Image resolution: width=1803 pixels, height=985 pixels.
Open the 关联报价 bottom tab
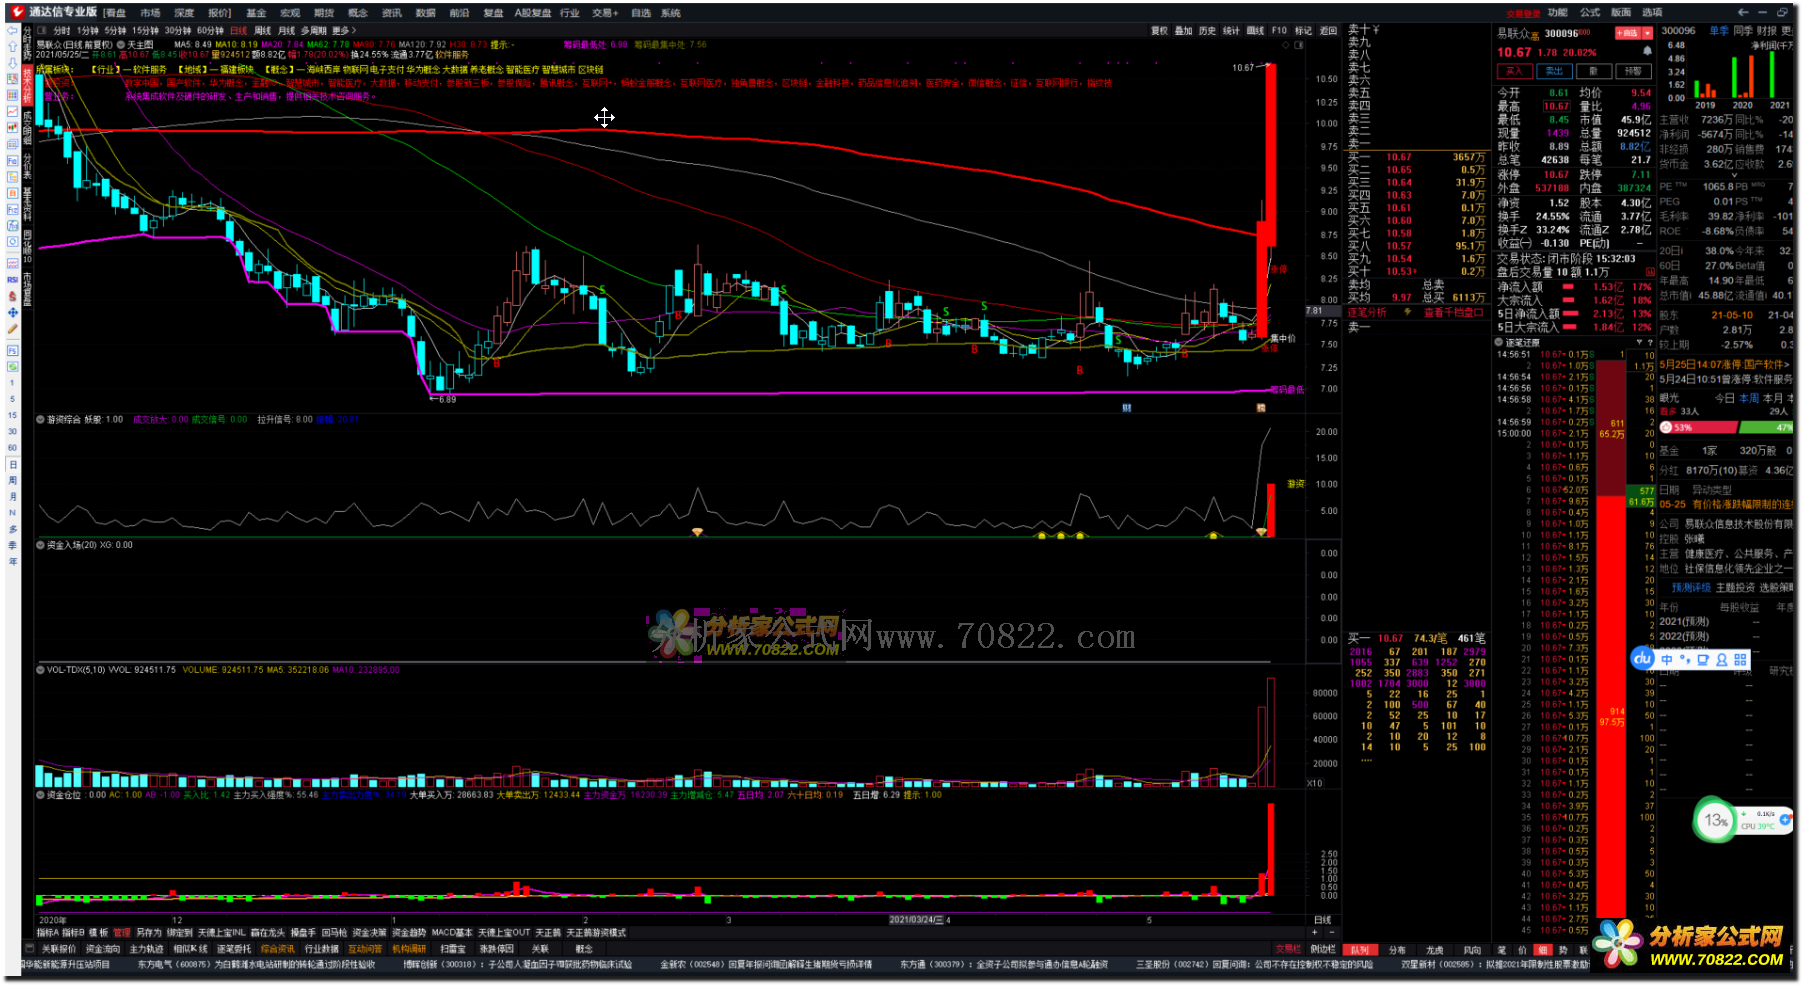coord(58,949)
